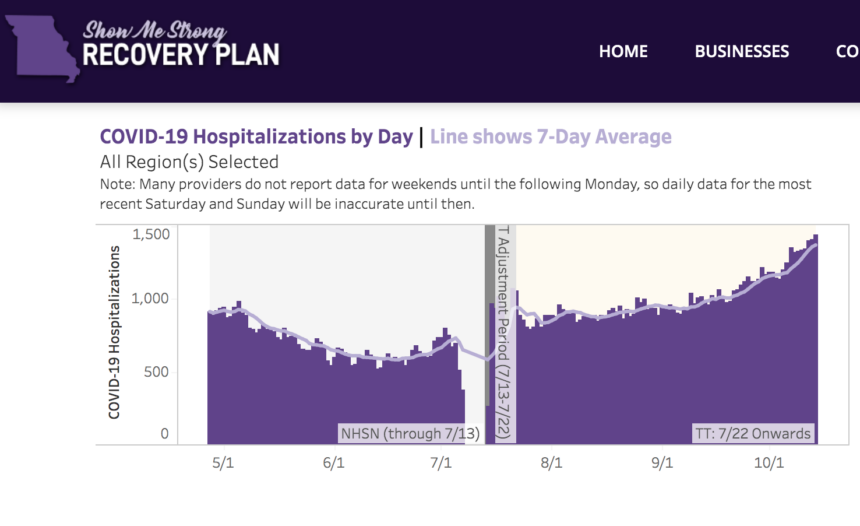
Task: Click the 5/1 date label on x-axis
Action: pyautogui.click(x=223, y=463)
